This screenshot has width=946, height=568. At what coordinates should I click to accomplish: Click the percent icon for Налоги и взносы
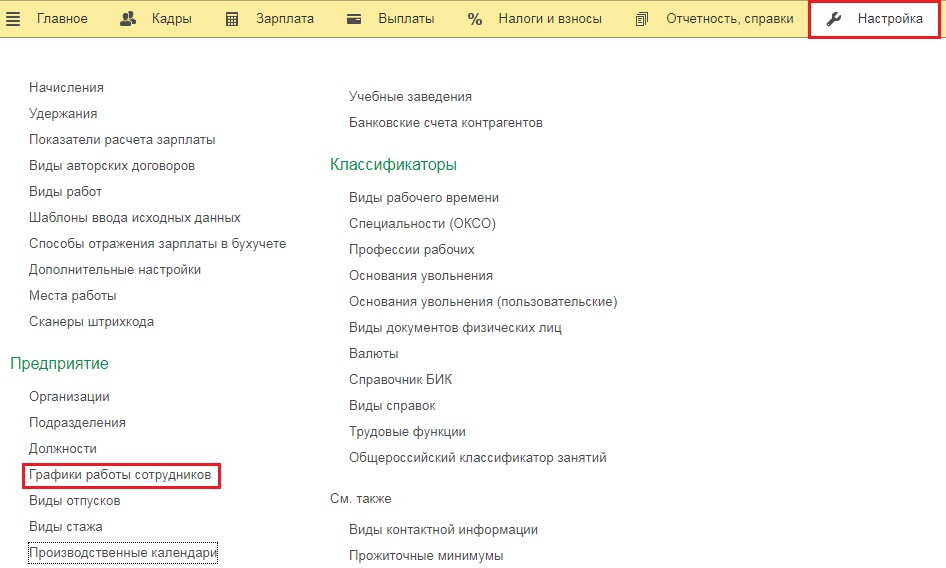click(475, 19)
